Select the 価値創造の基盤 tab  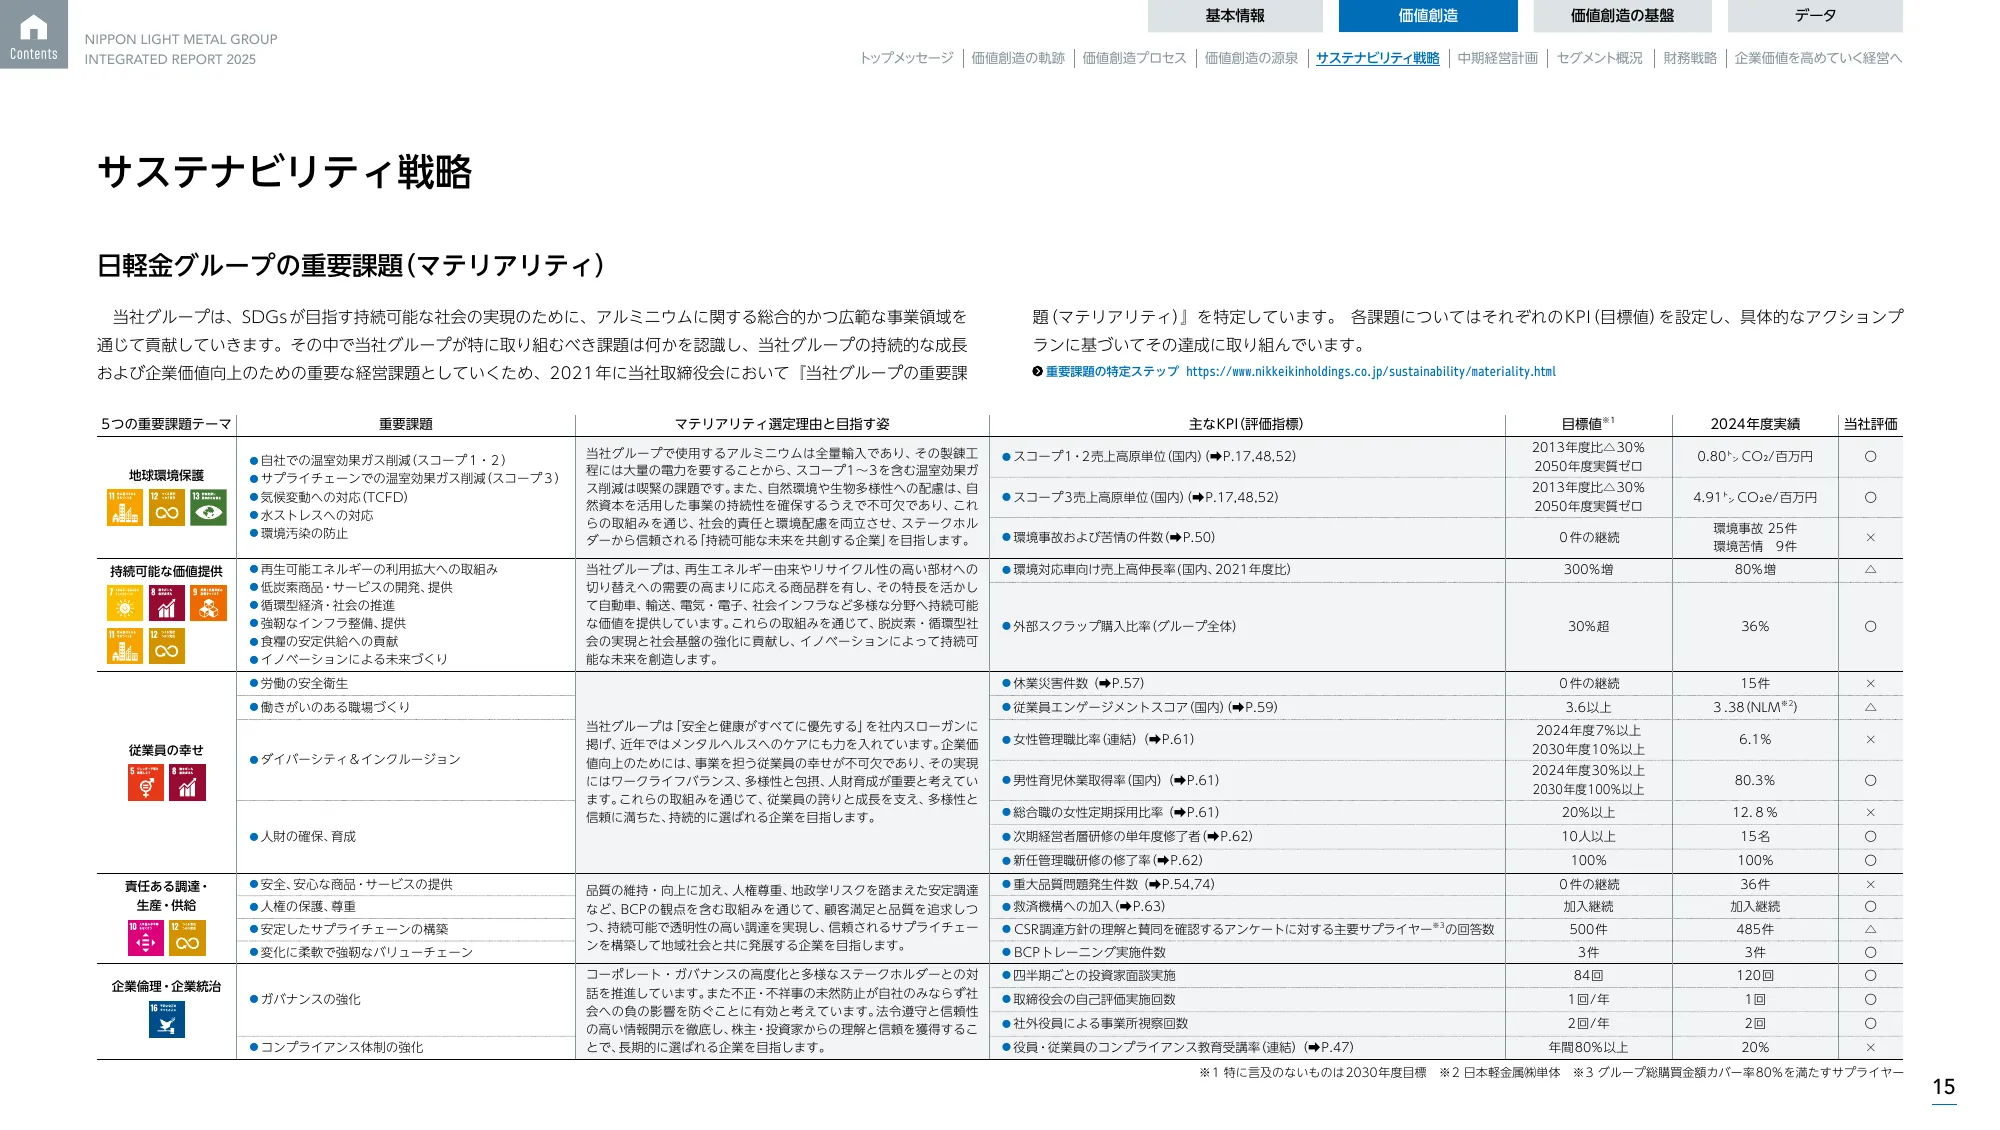[1623, 15]
